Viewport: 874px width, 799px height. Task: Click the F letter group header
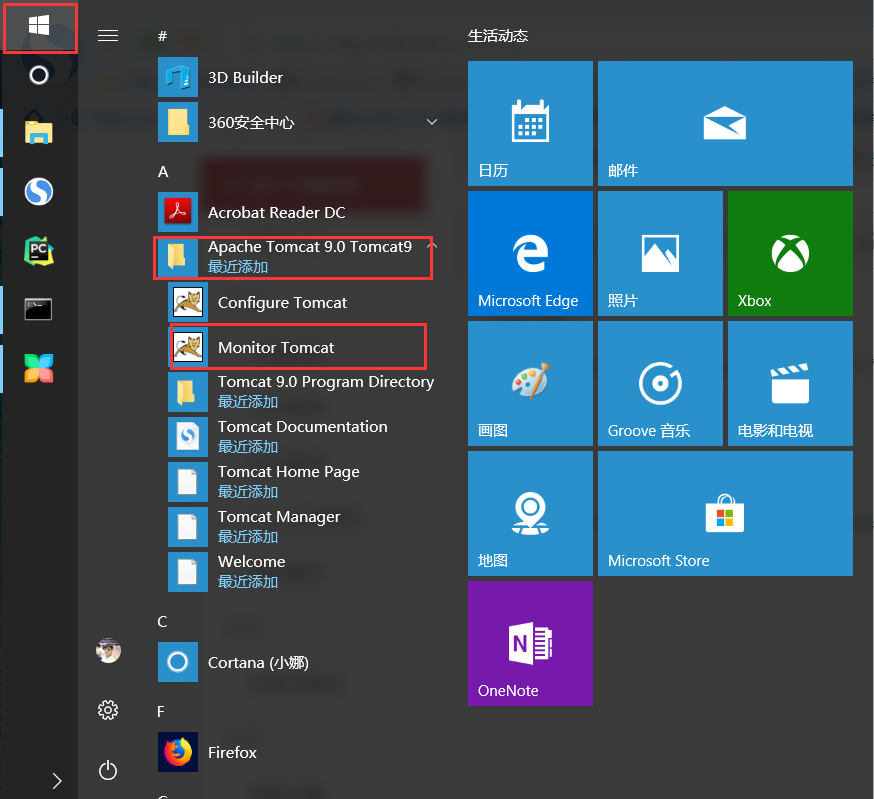point(161,711)
